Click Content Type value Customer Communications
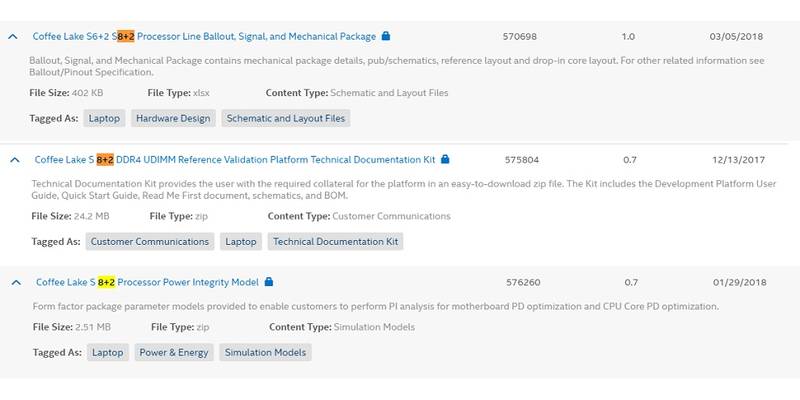The image size is (800, 400). [x=391, y=216]
